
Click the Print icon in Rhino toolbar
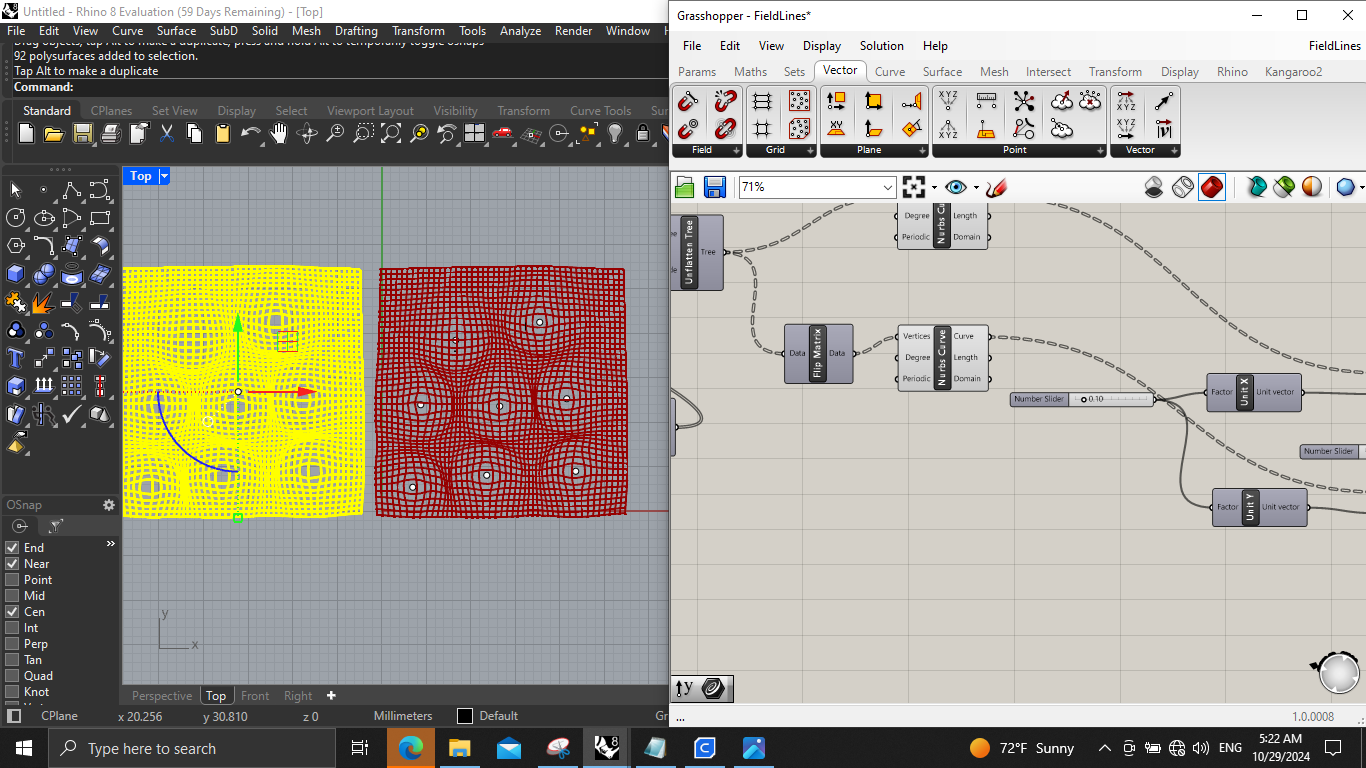[x=111, y=133]
